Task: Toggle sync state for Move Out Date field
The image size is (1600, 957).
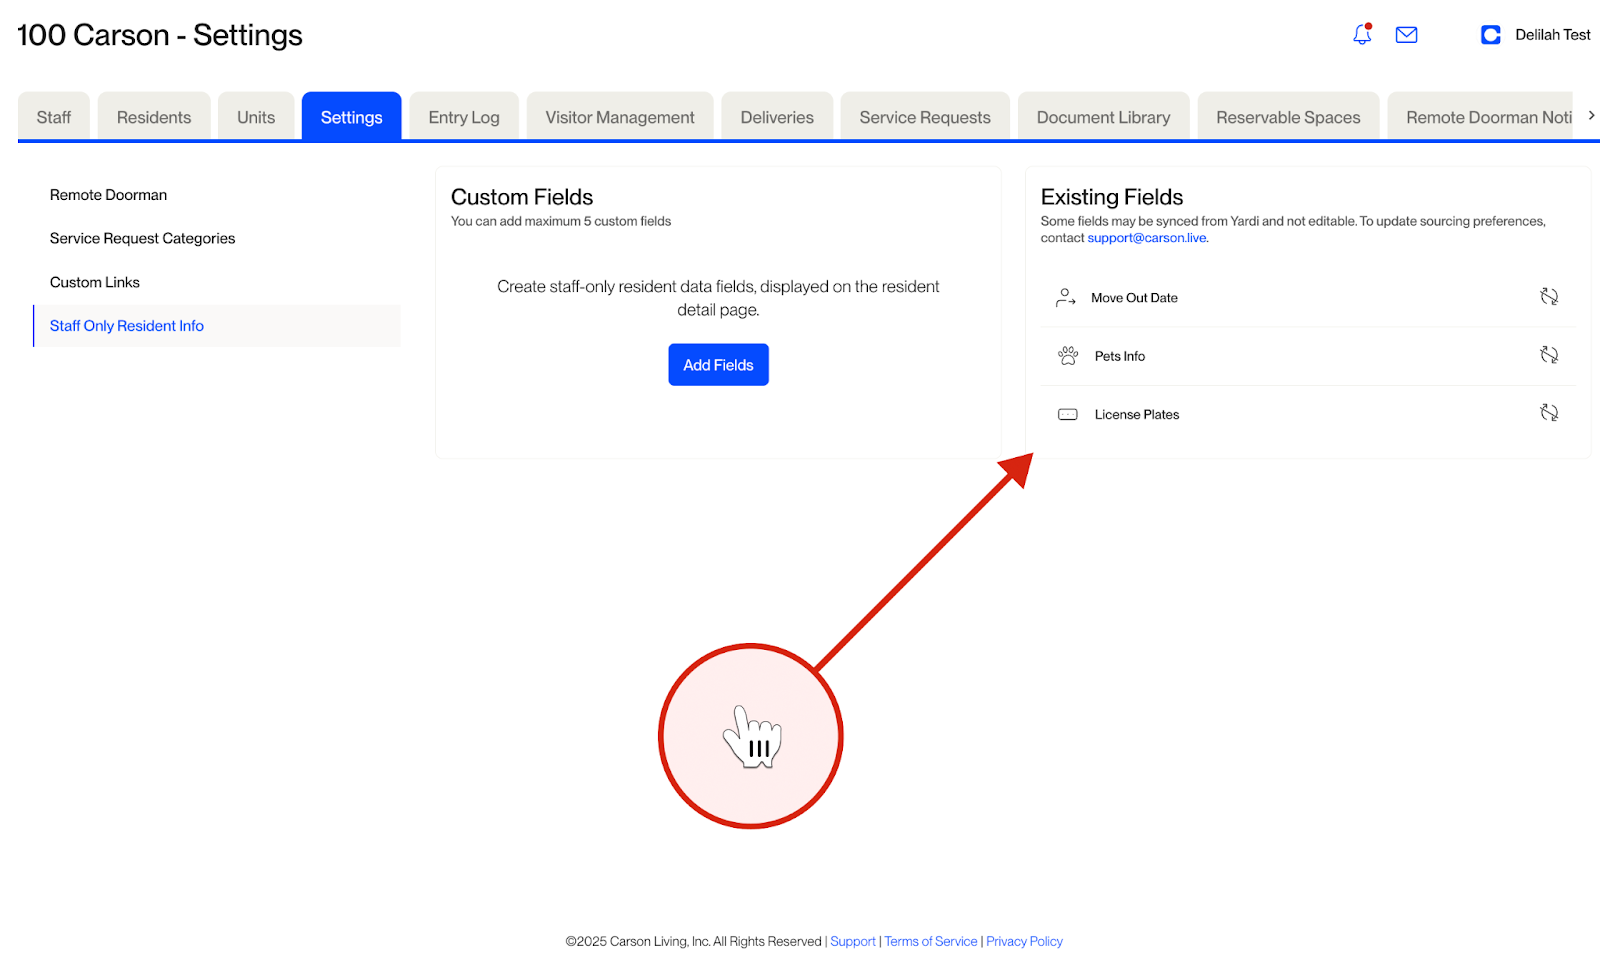Action: point(1550,296)
